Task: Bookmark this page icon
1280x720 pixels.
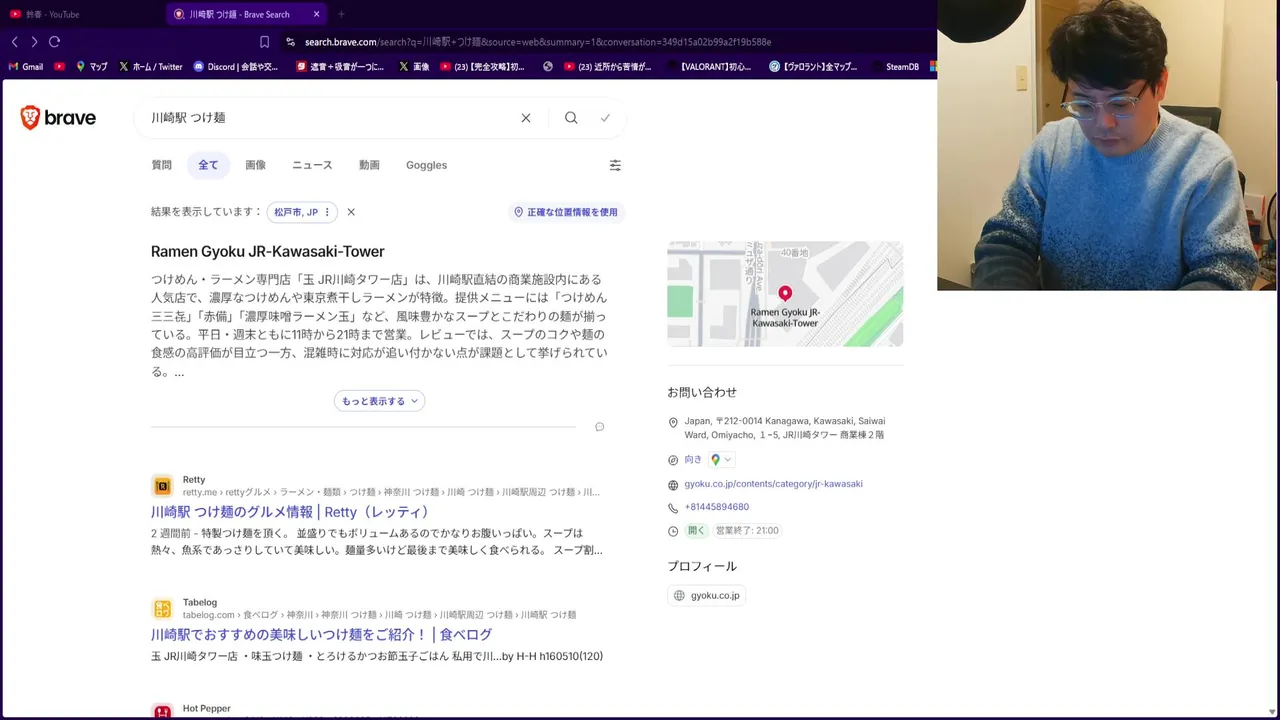Action: (264, 42)
